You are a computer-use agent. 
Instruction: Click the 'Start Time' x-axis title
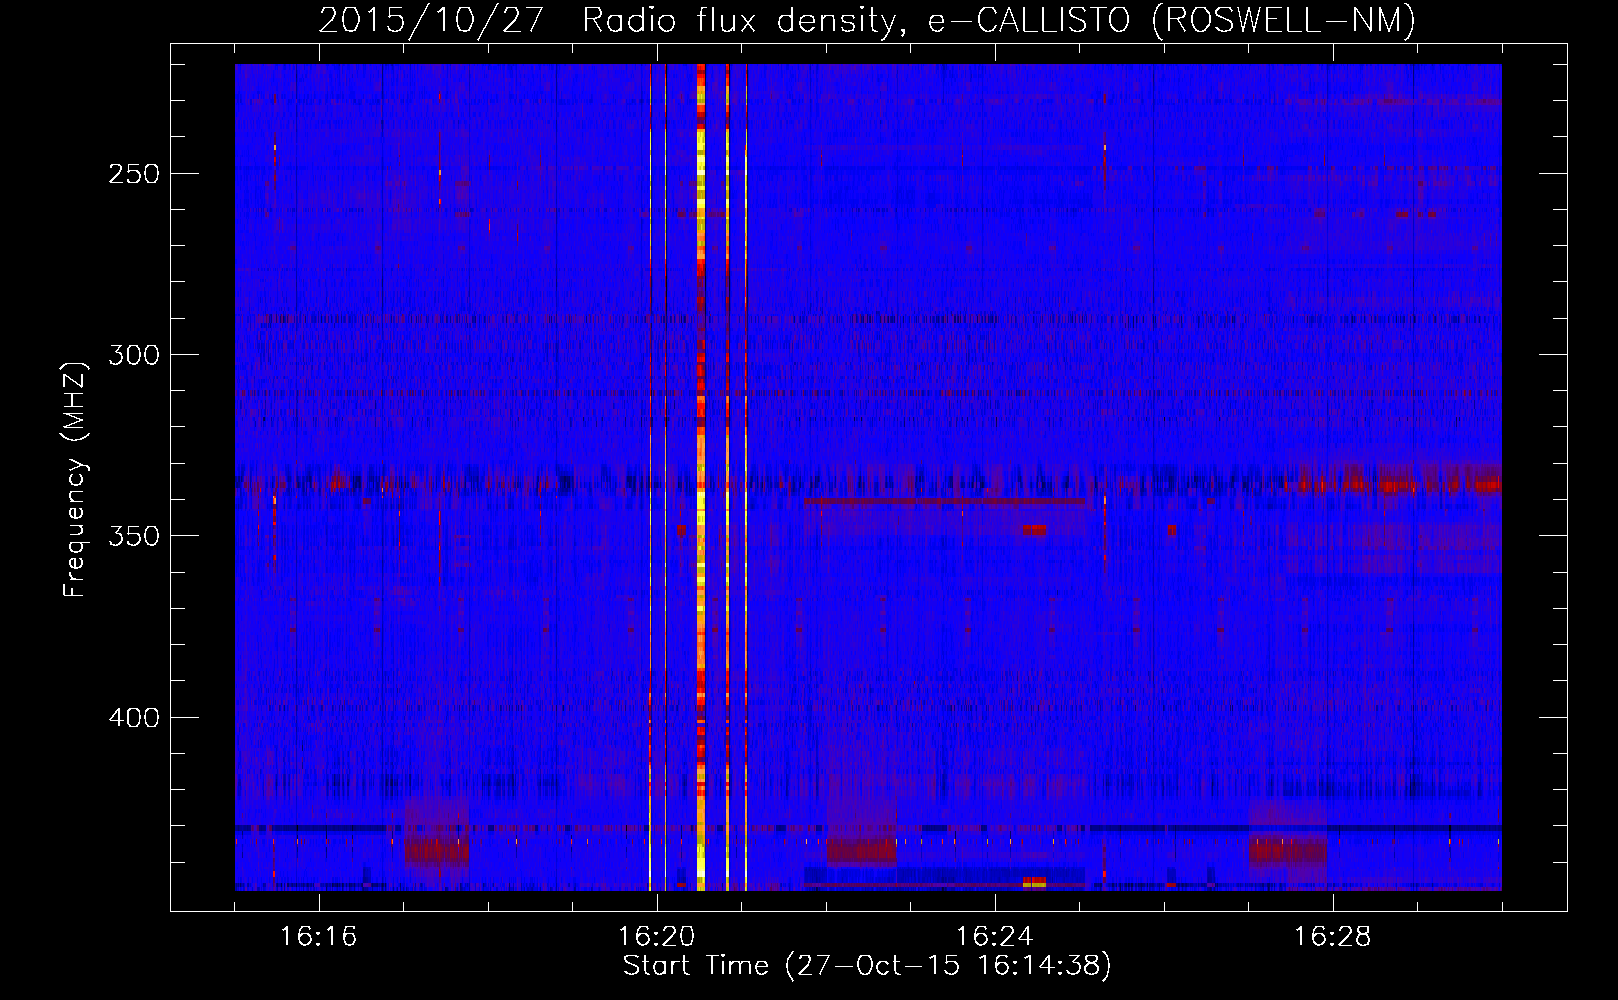tap(867, 966)
